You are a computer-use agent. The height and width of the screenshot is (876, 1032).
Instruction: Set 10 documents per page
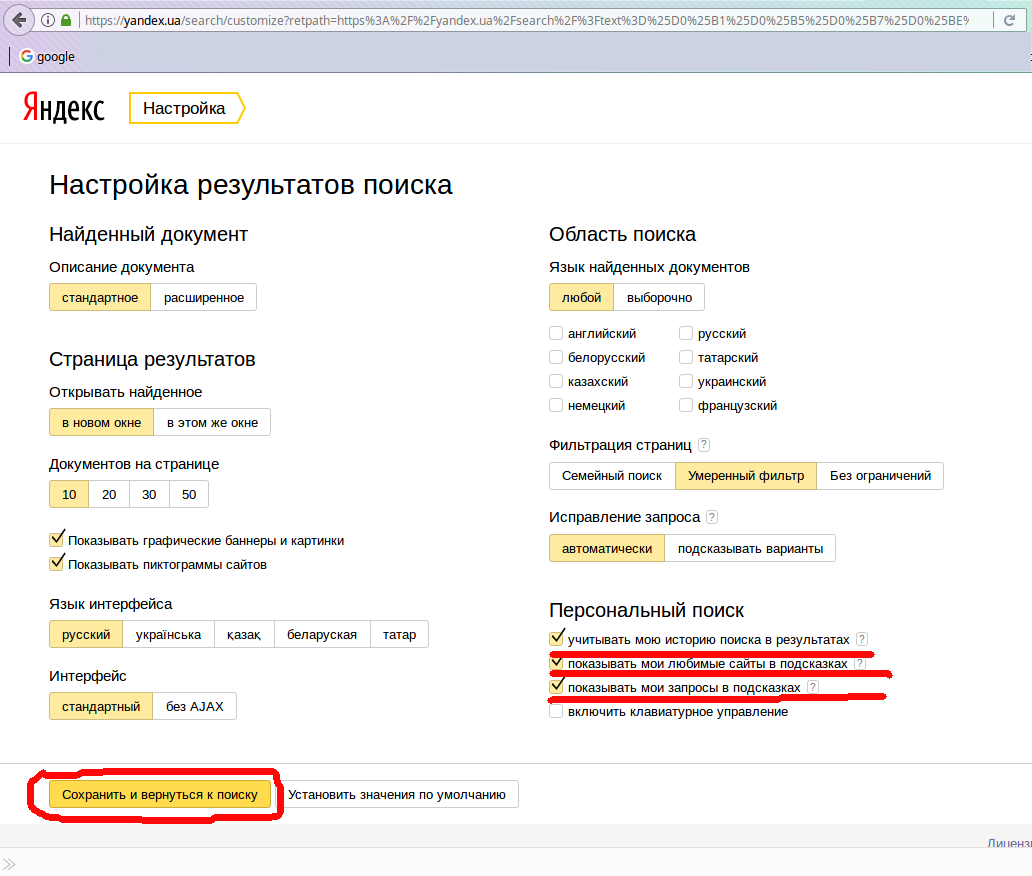(69, 494)
